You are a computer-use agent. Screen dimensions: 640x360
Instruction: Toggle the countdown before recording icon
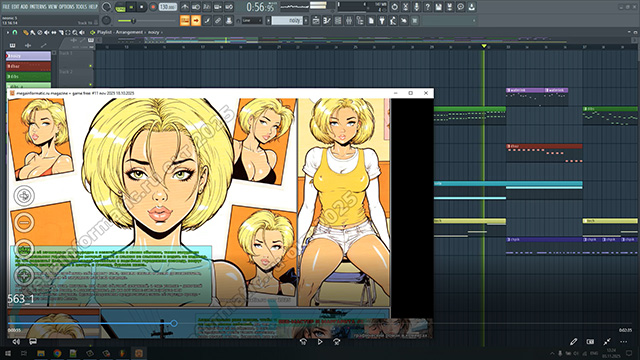click(207, 7)
